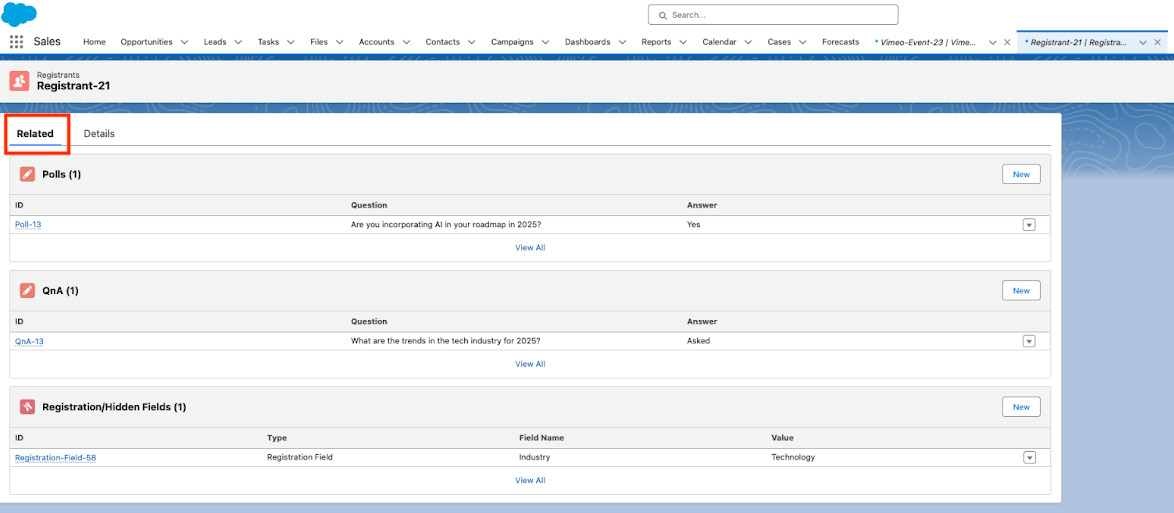Viewport: 1174px width, 513px height.
Task: Open the Reports nav item
Action: point(657,42)
